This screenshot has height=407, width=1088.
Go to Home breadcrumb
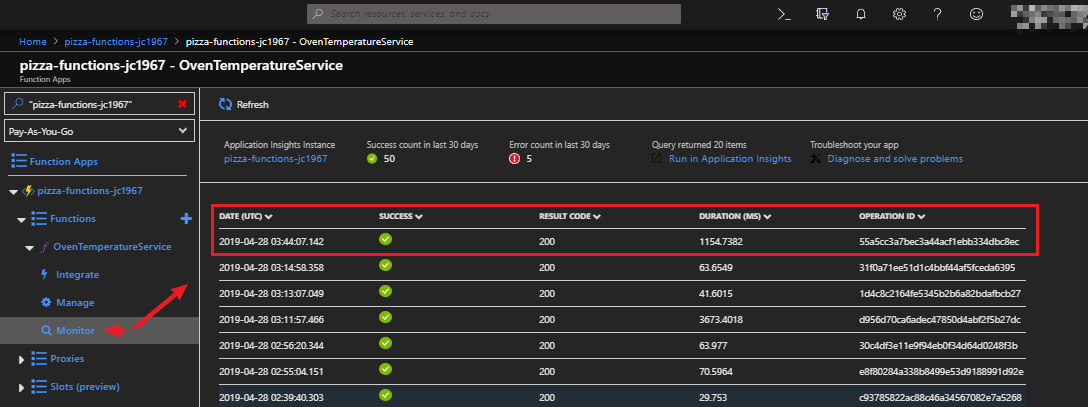pos(33,42)
